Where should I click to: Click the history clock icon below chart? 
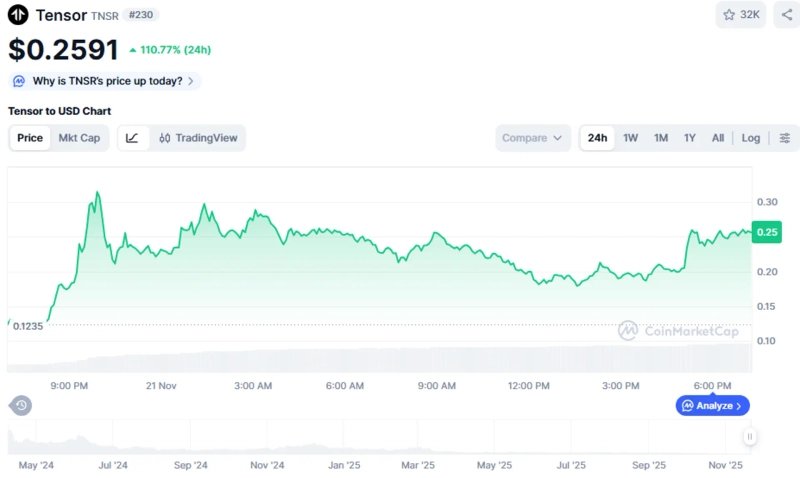click(21, 405)
